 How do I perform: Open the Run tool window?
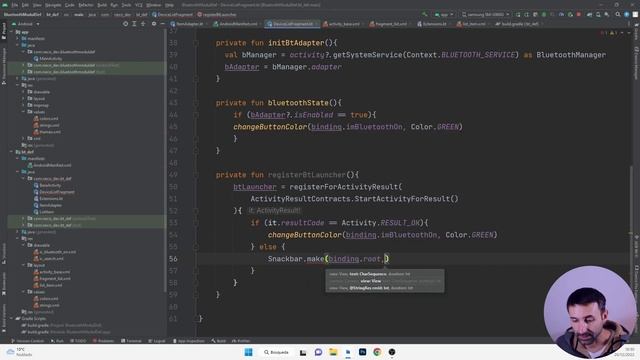(x=57, y=341)
